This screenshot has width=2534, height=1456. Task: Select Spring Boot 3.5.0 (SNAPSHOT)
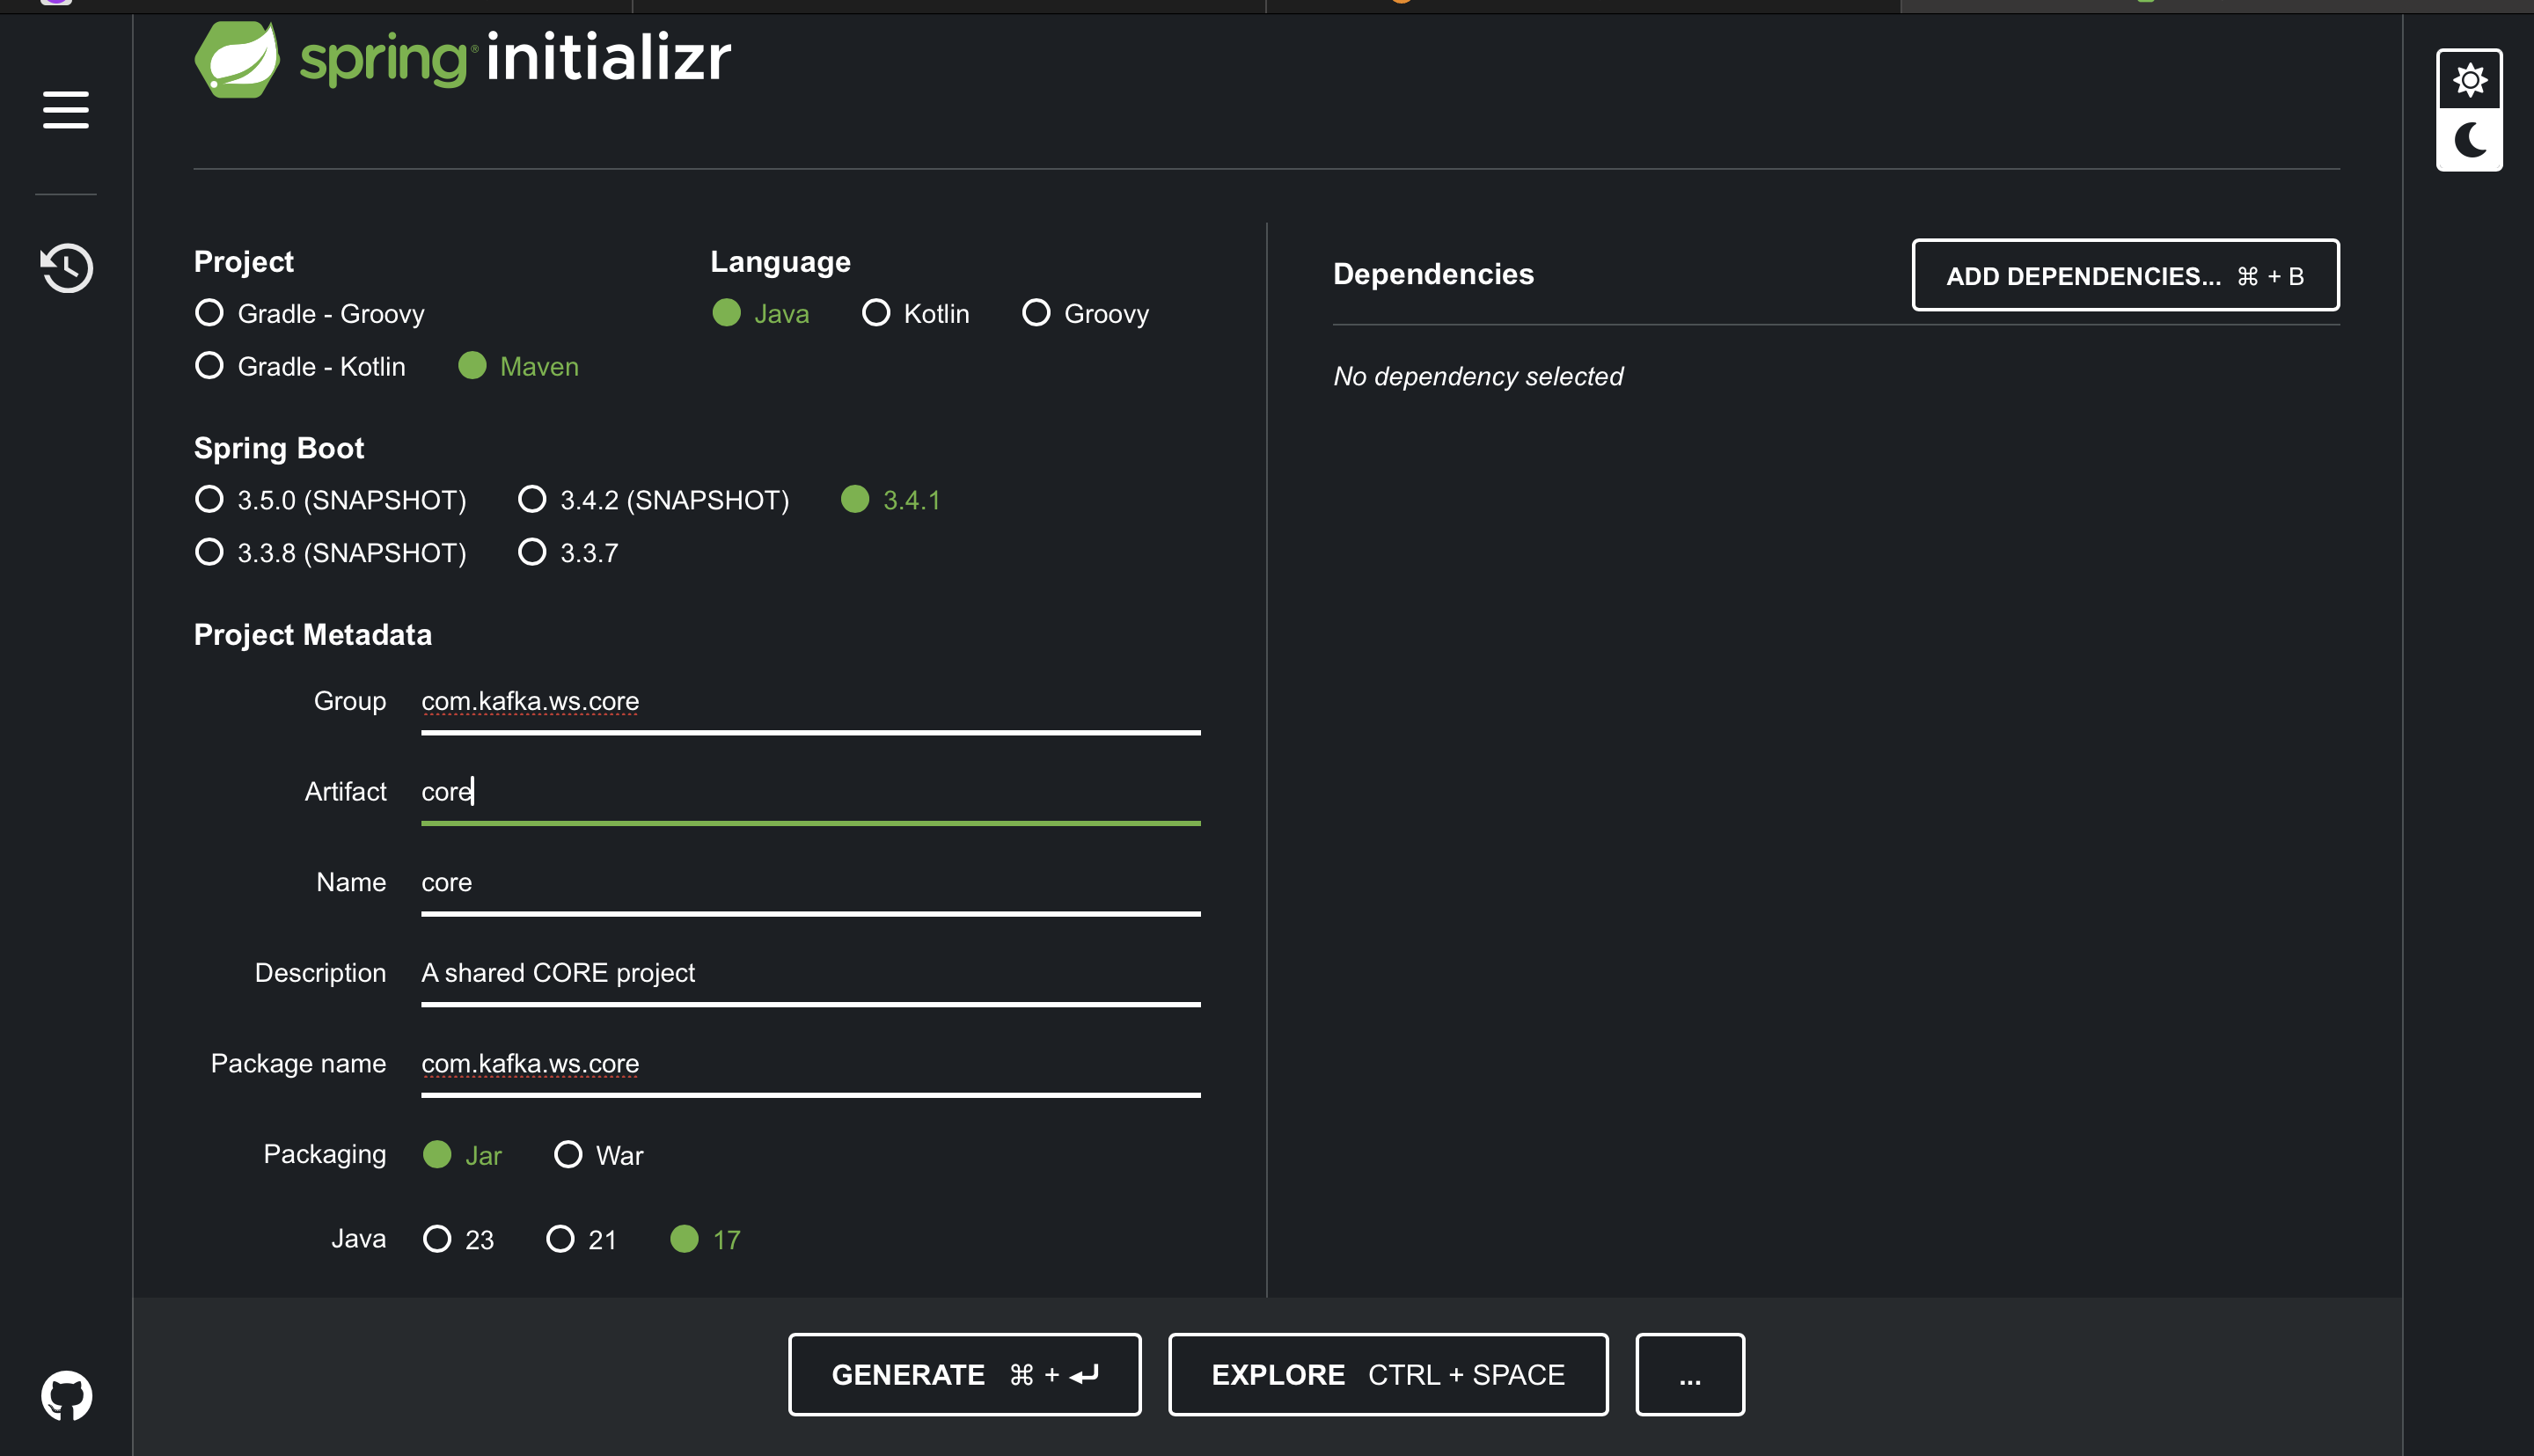pos(209,499)
